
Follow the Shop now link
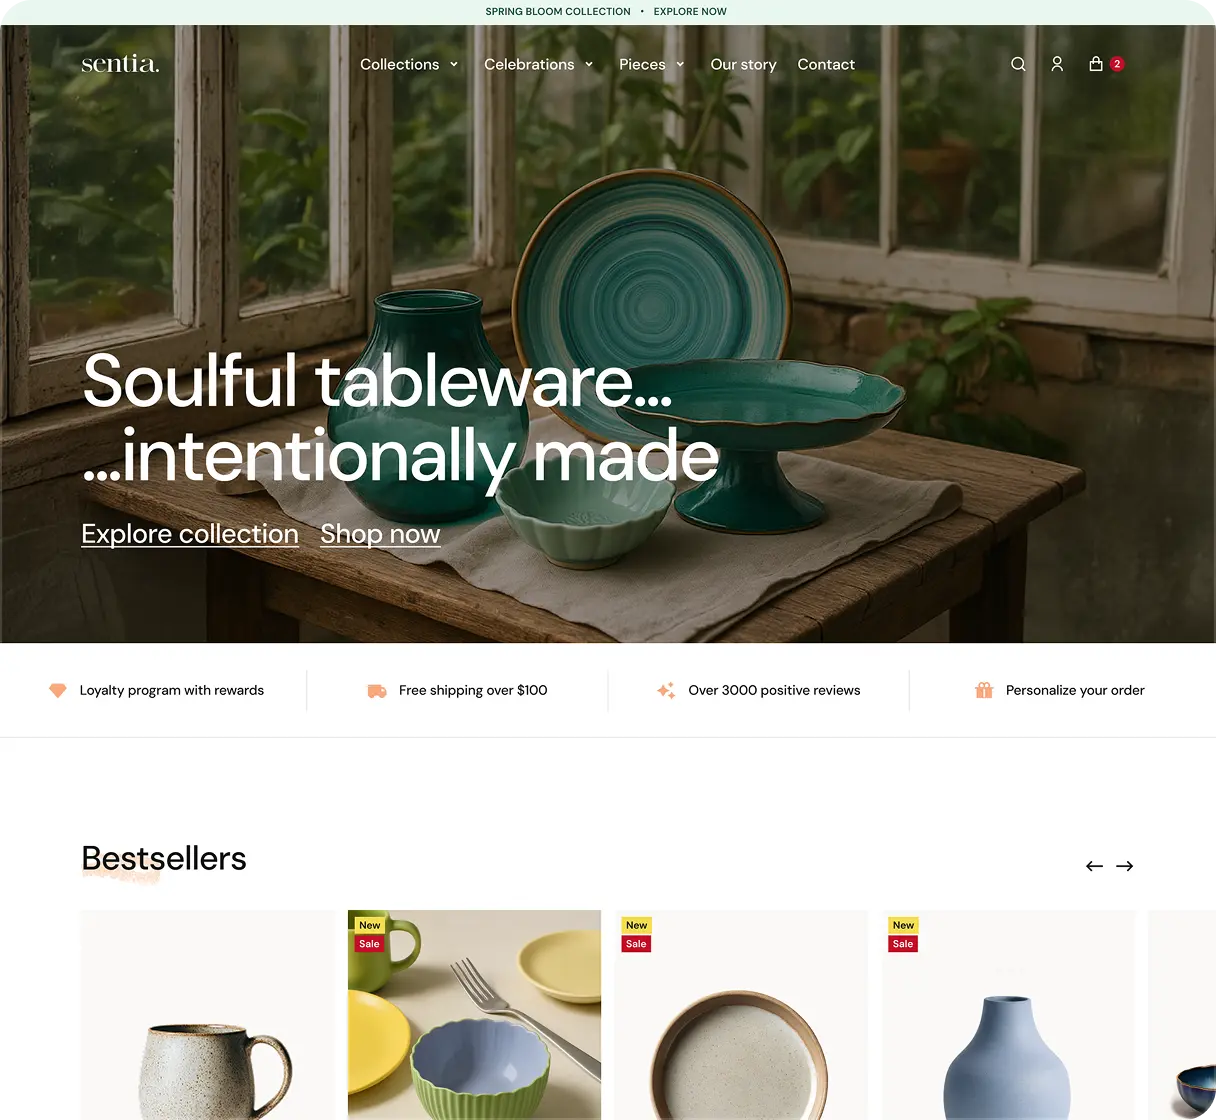[380, 534]
